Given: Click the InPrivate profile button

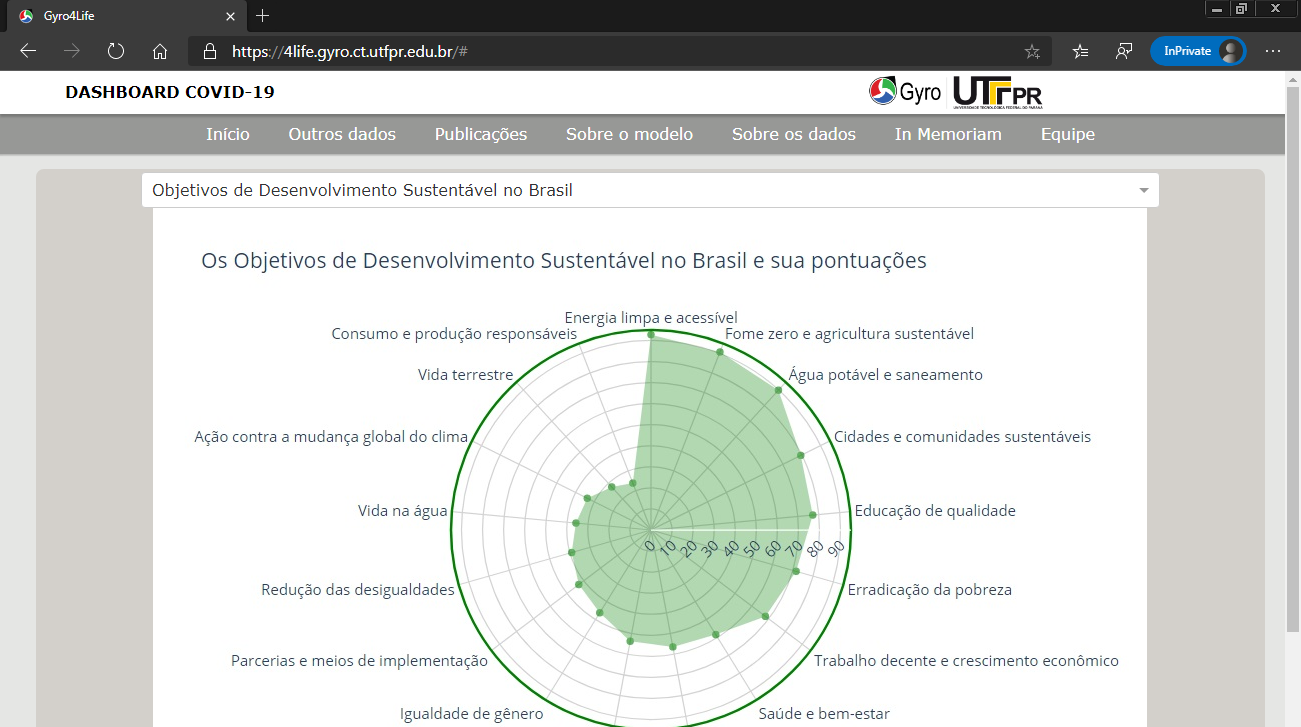Looking at the screenshot, I should (1197, 51).
